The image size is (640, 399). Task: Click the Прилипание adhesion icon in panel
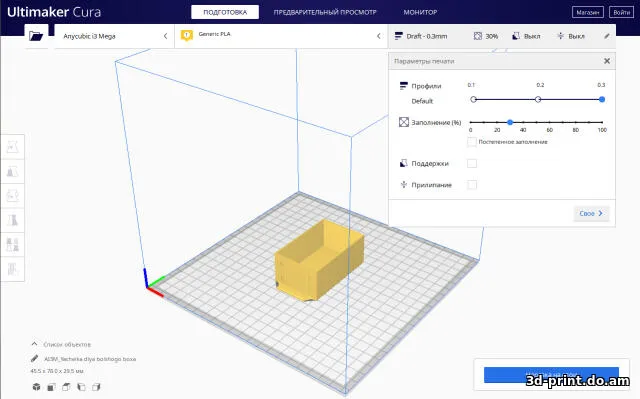coord(404,185)
